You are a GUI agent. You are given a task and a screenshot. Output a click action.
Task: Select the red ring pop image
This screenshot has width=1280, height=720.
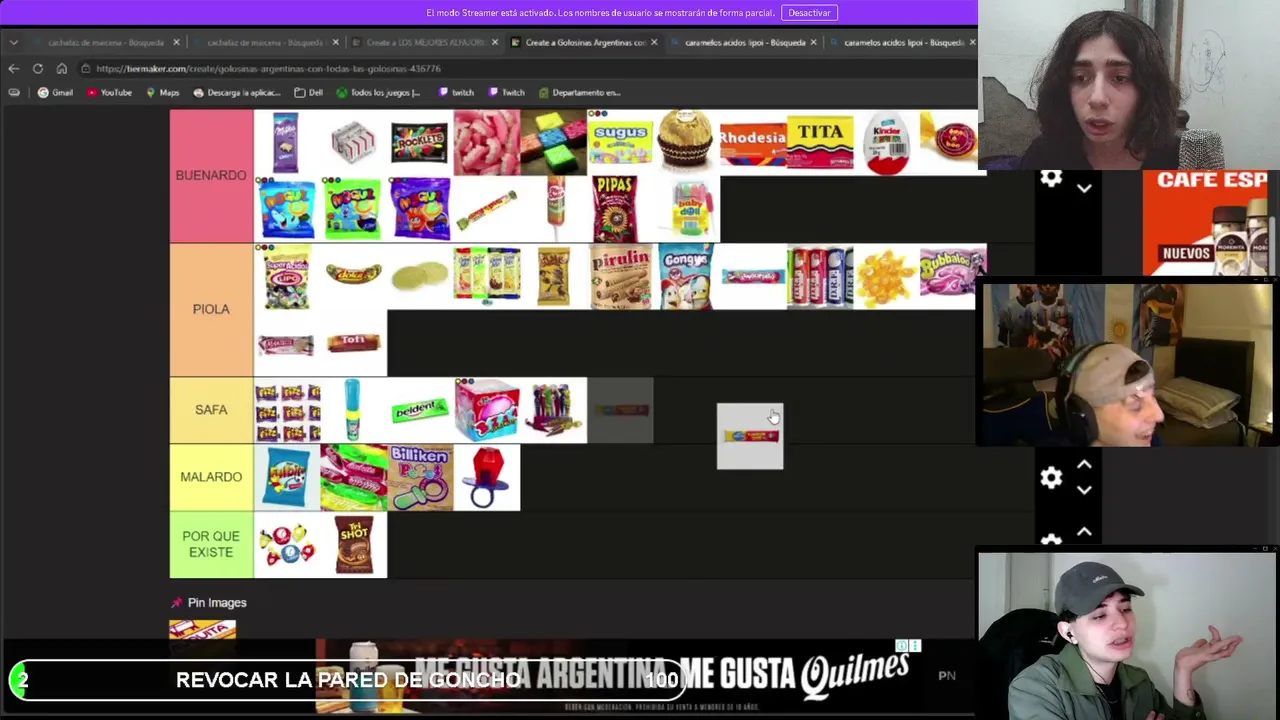tap(487, 477)
